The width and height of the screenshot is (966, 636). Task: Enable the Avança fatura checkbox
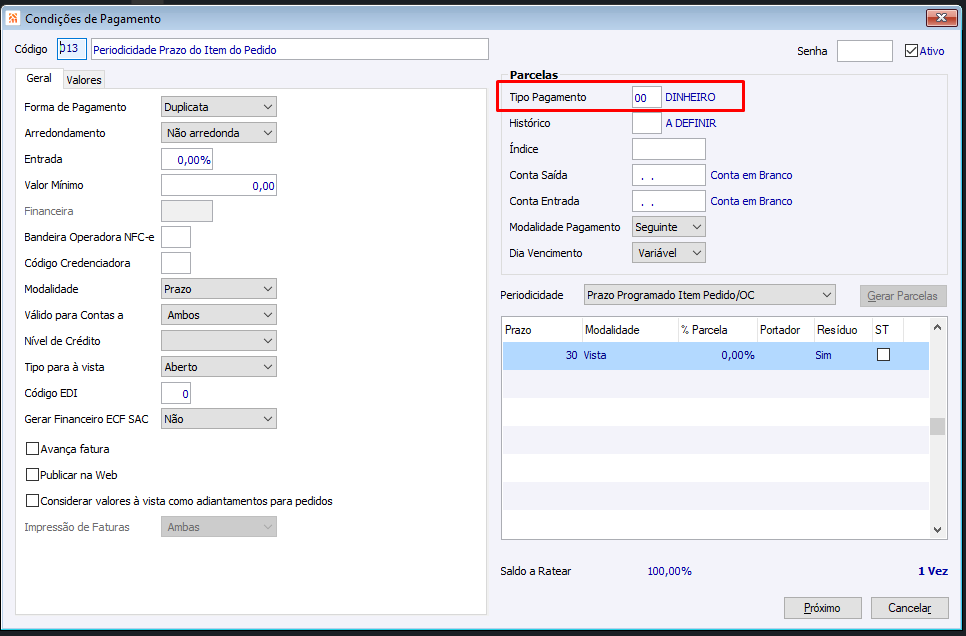33,449
